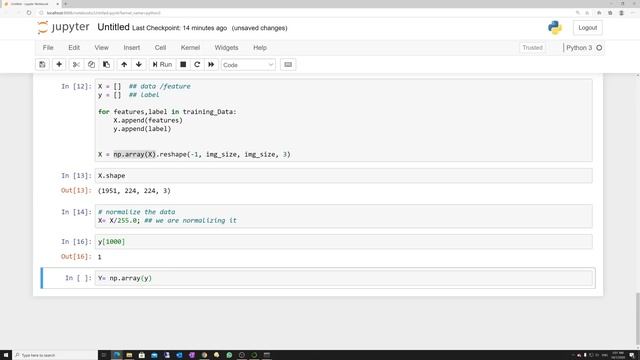Viewport: 640px width, 360px height.
Task: Run the selected cell
Action: pos(162,64)
